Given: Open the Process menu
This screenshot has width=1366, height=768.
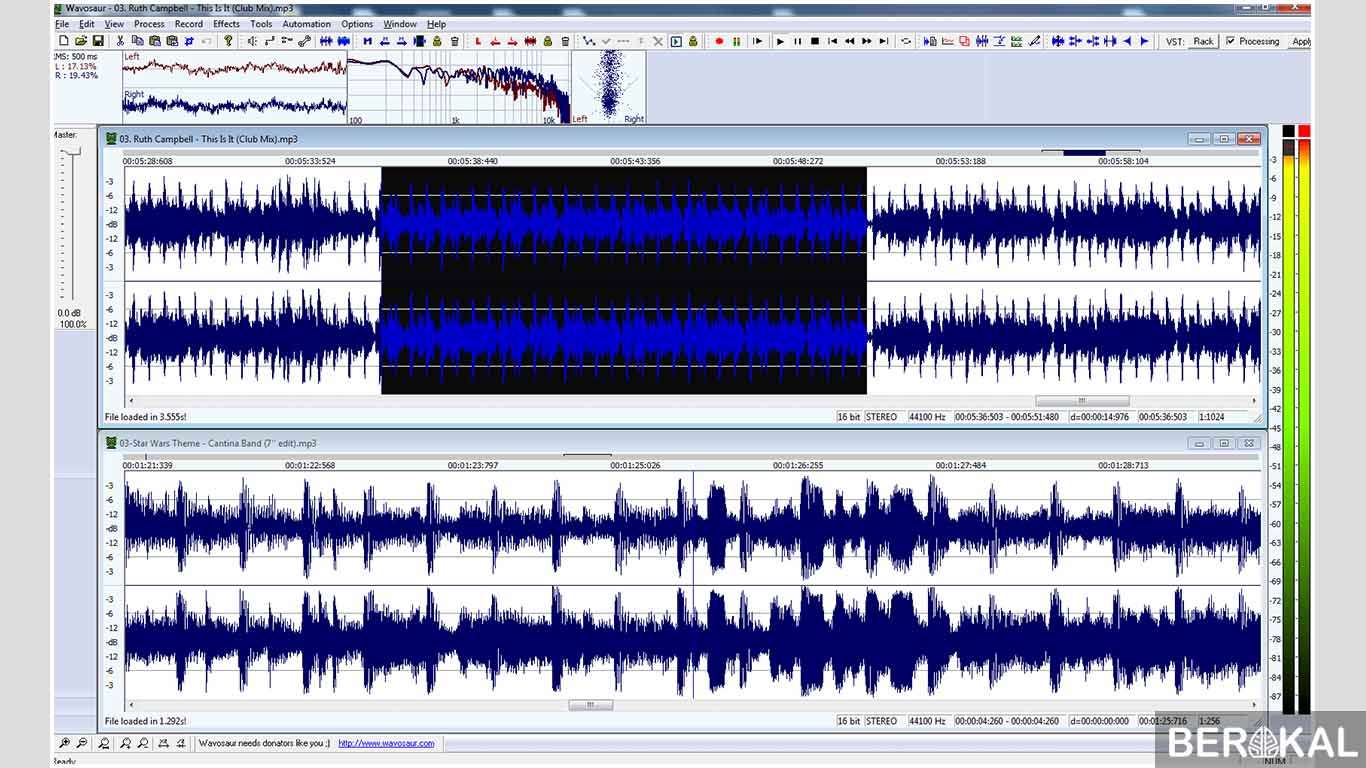Looking at the screenshot, I should pos(149,24).
